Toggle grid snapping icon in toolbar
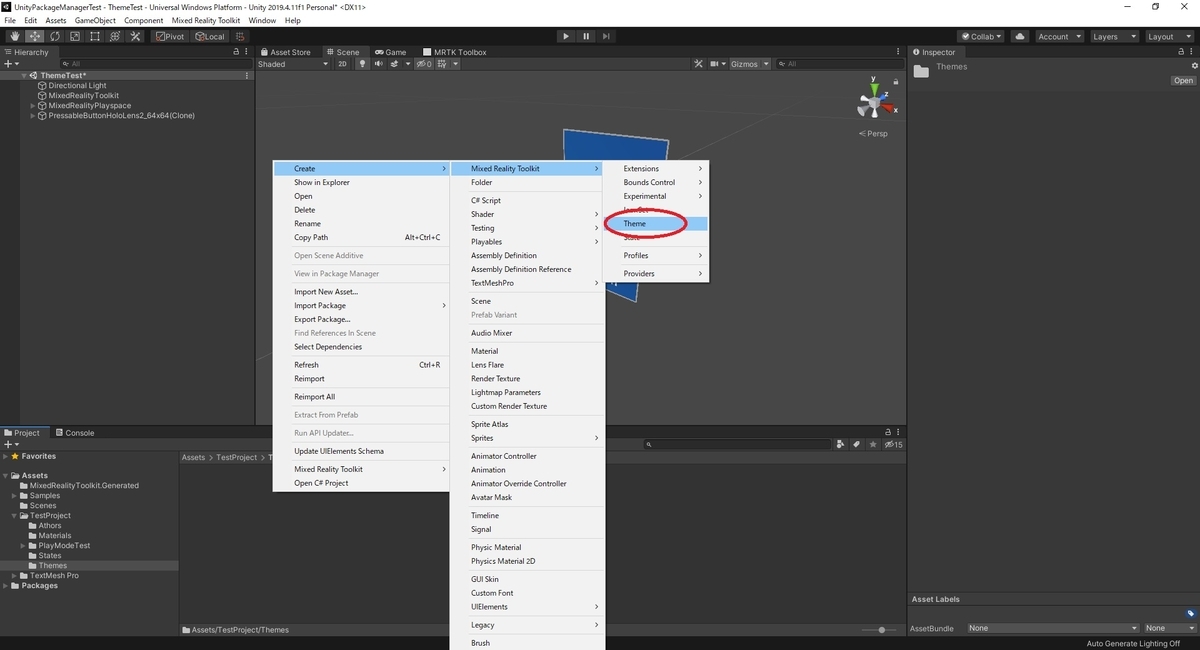 (241, 36)
